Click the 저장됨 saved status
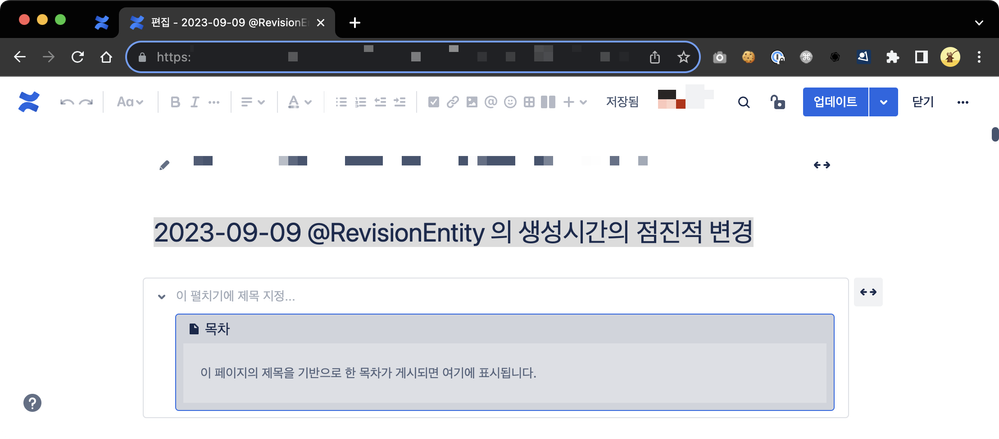The width and height of the screenshot is (999, 439). pyautogui.click(x=622, y=102)
